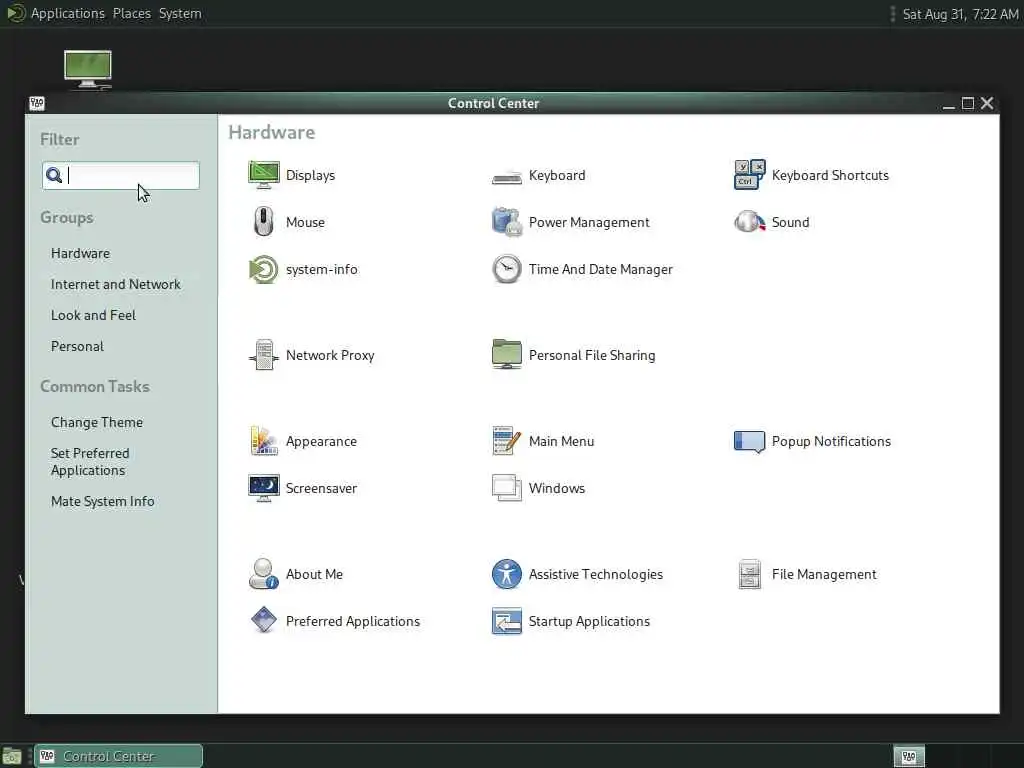Open the Network Proxy icon
Screen dimensions: 1024x768
click(x=264, y=355)
